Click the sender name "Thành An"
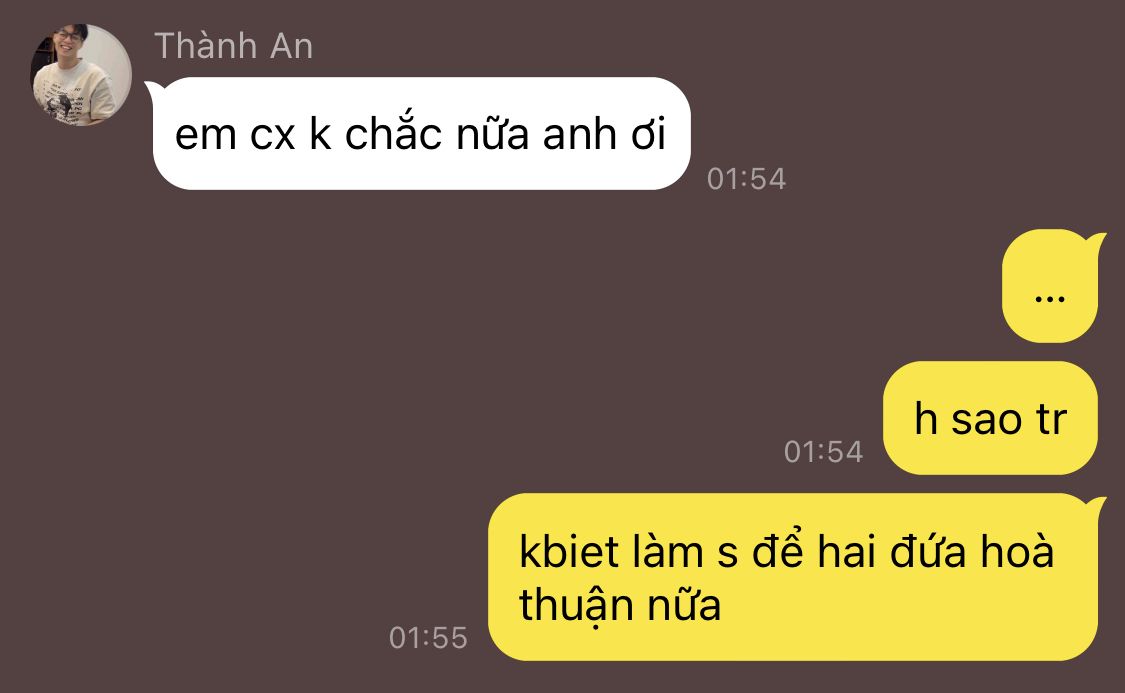Viewport: 1125px width, 693px height. (x=234, y=47)
